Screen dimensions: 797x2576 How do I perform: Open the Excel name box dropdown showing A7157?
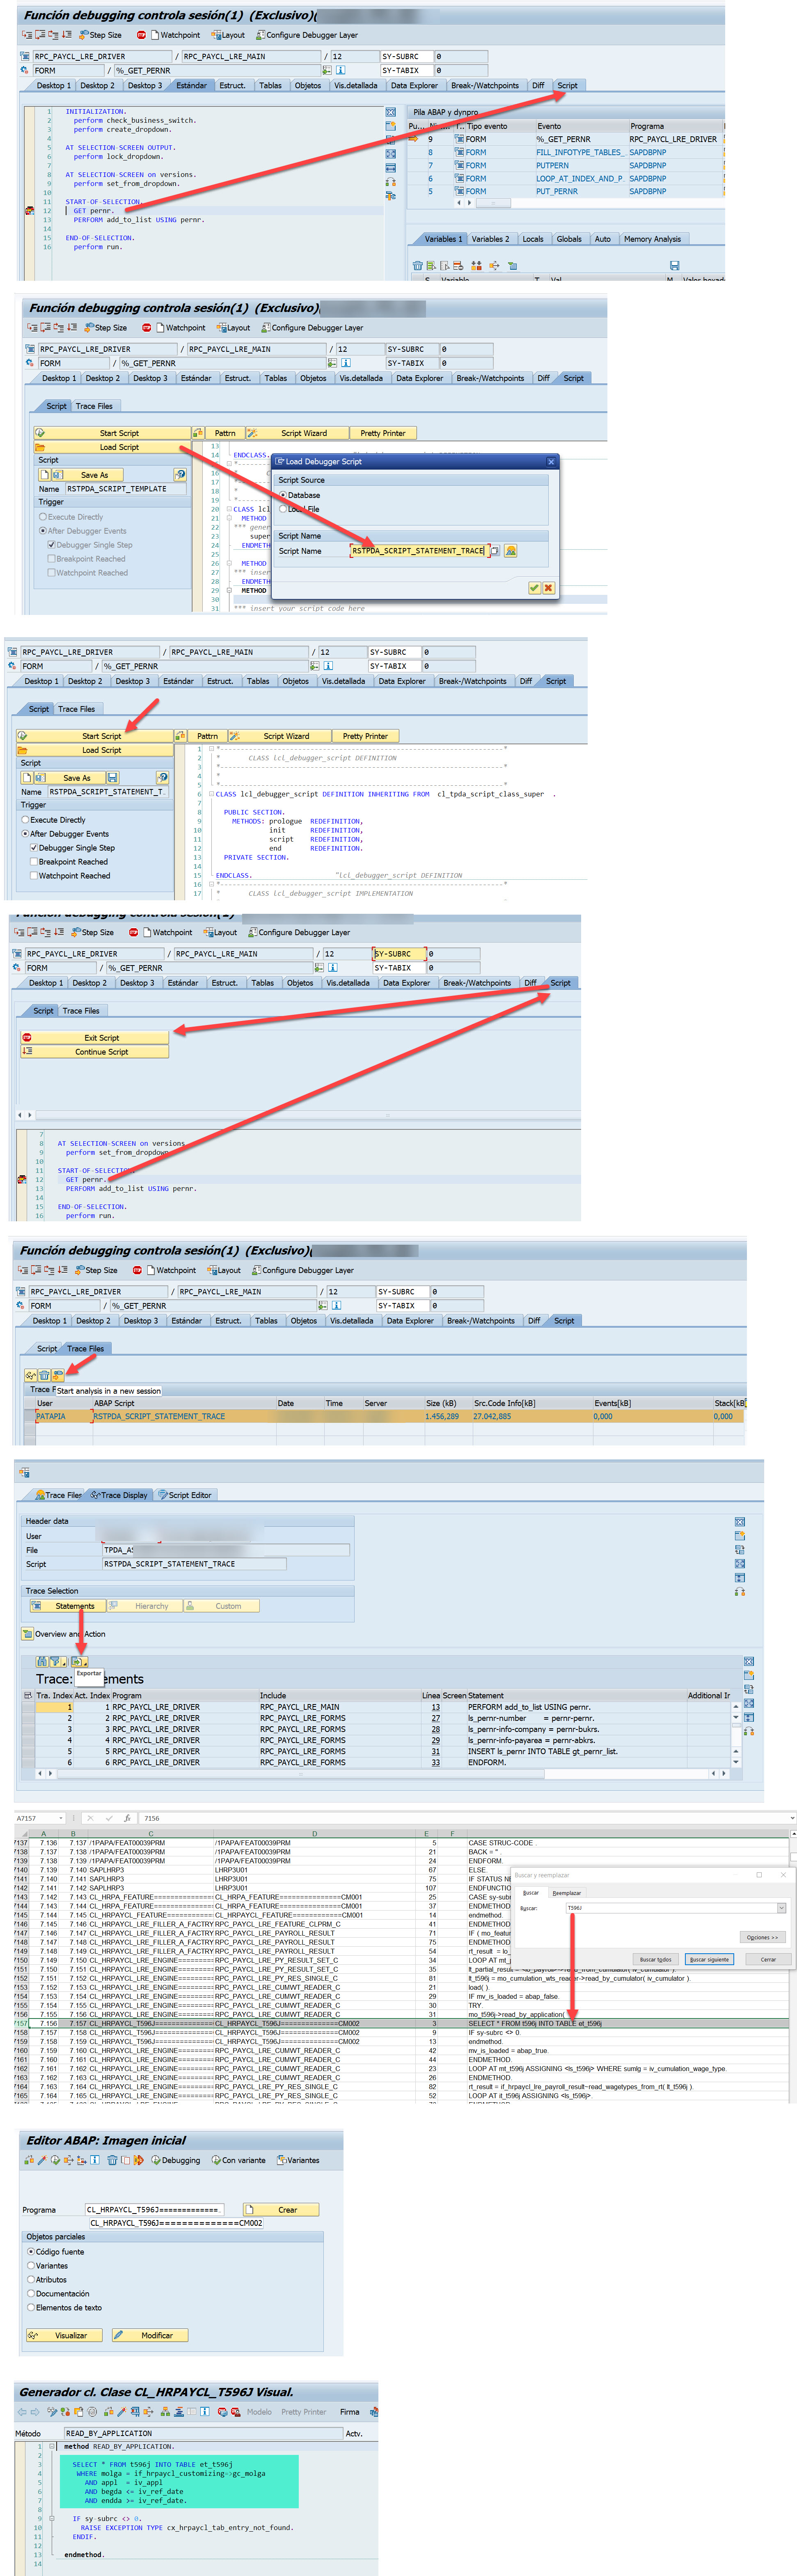click(61, 1818)
